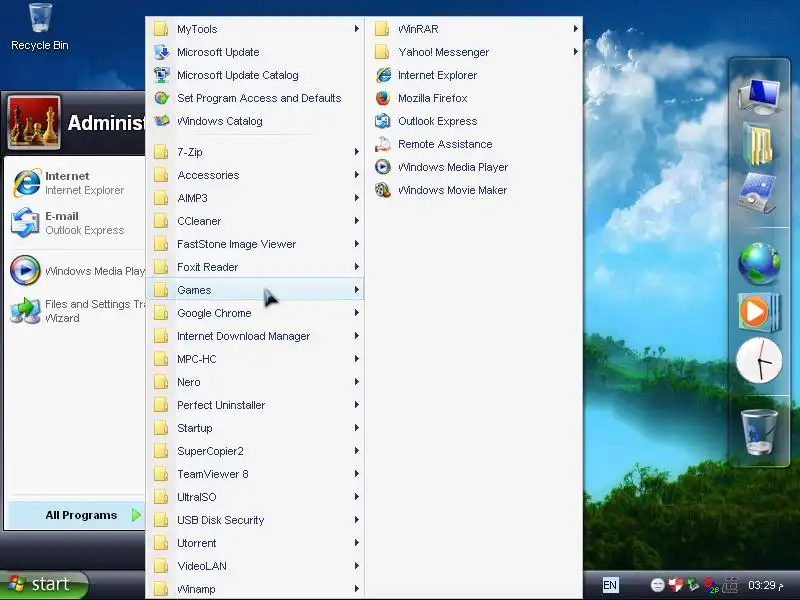Viewport: 800px width, 600px height.
Task: Click the Microsoft Update Catalog icon
Action: click(162, 75)
